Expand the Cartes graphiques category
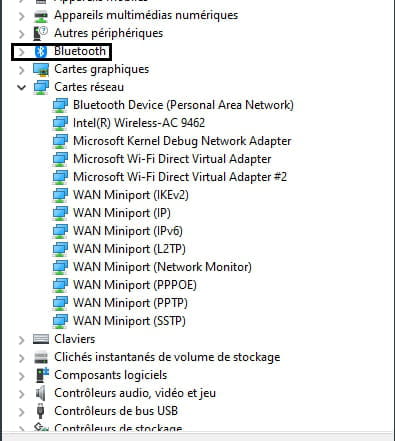The height and width of the screenshot is (441, 395). tap(21, 70)
